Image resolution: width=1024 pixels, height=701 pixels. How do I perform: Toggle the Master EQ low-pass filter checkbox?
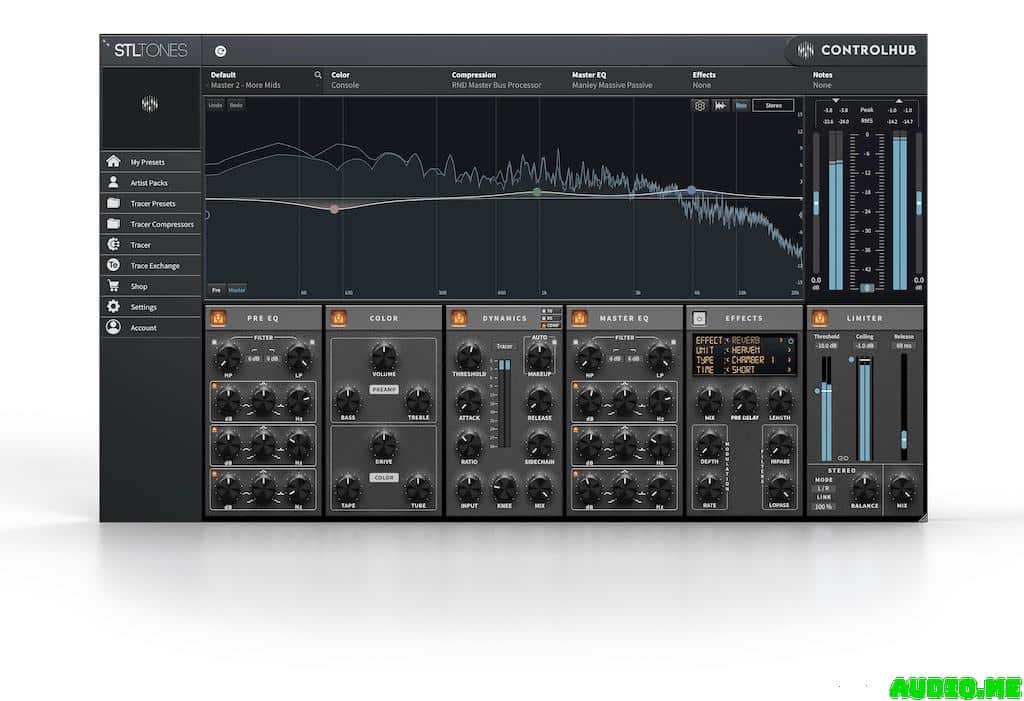pos(673,342)
